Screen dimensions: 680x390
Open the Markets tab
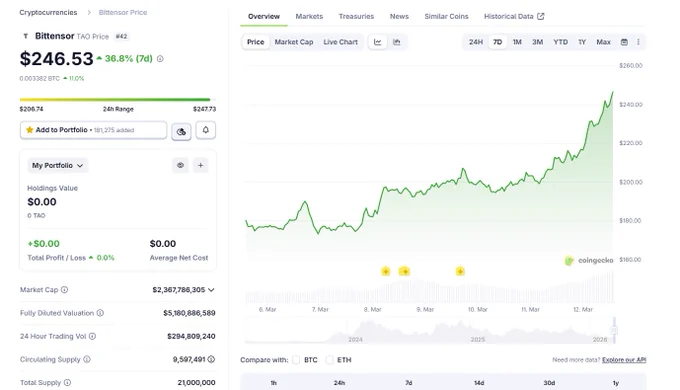click(309, 16)
